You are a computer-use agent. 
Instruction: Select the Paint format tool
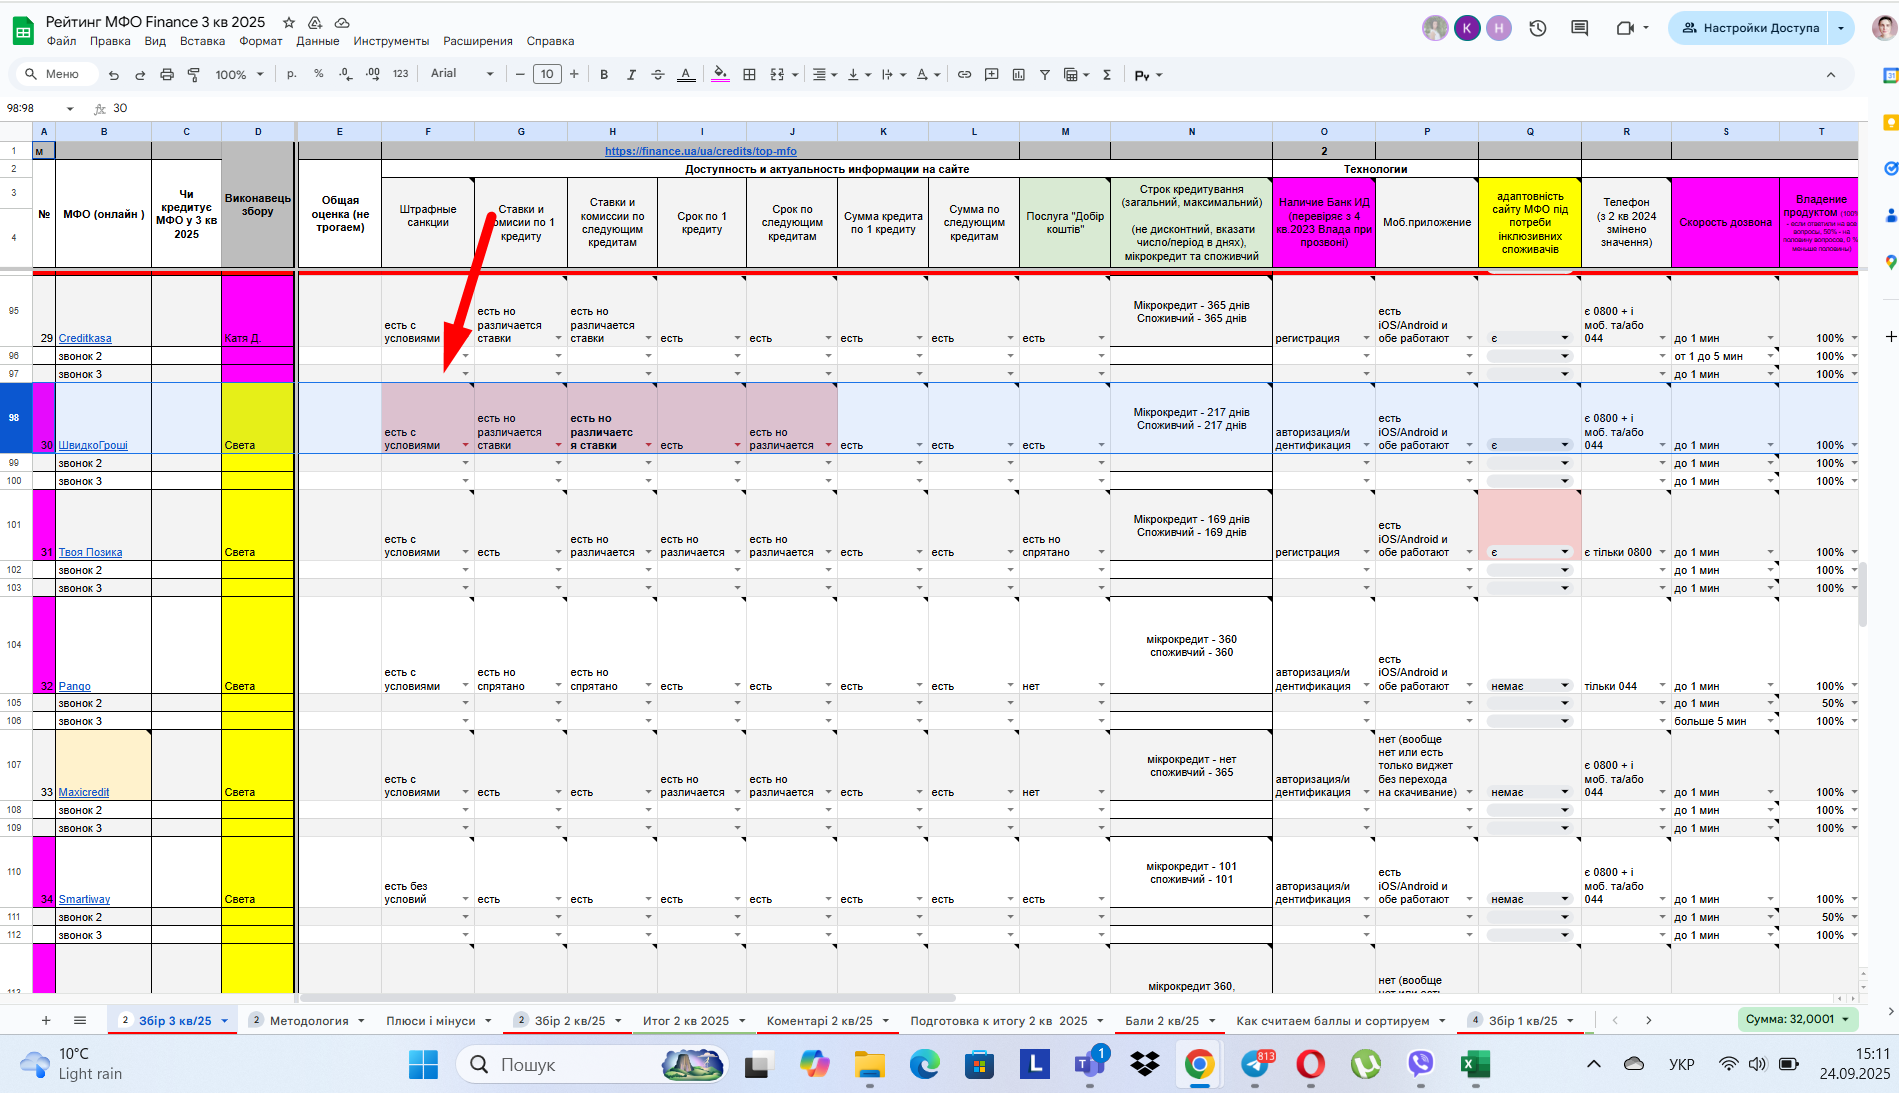[x=194, y=75]
